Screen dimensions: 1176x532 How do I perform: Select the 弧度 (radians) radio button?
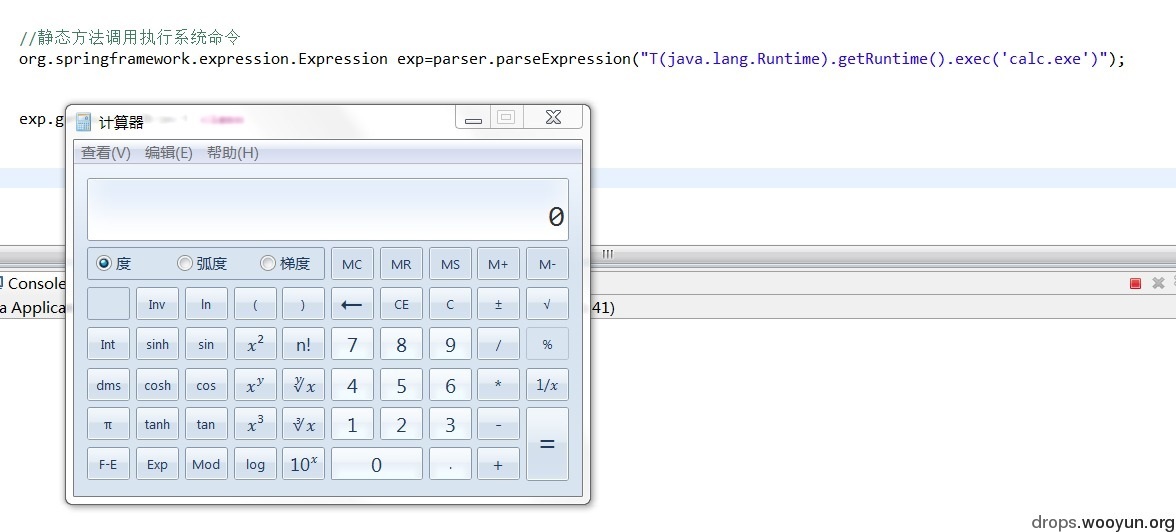184,263
